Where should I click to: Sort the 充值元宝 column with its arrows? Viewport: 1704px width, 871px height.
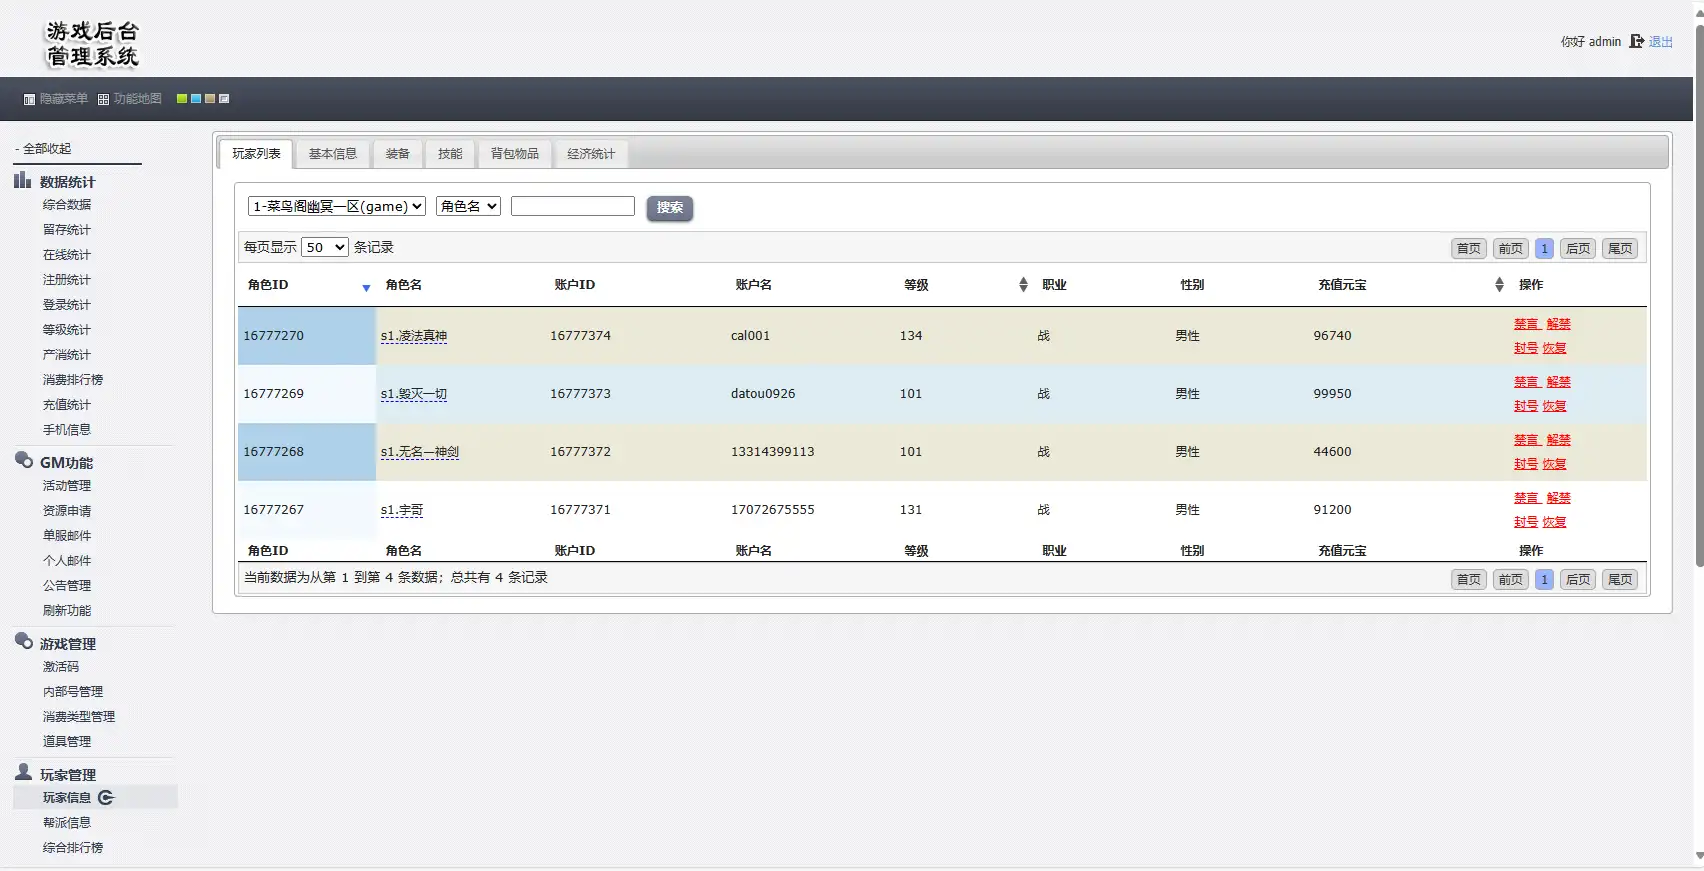1499,285
